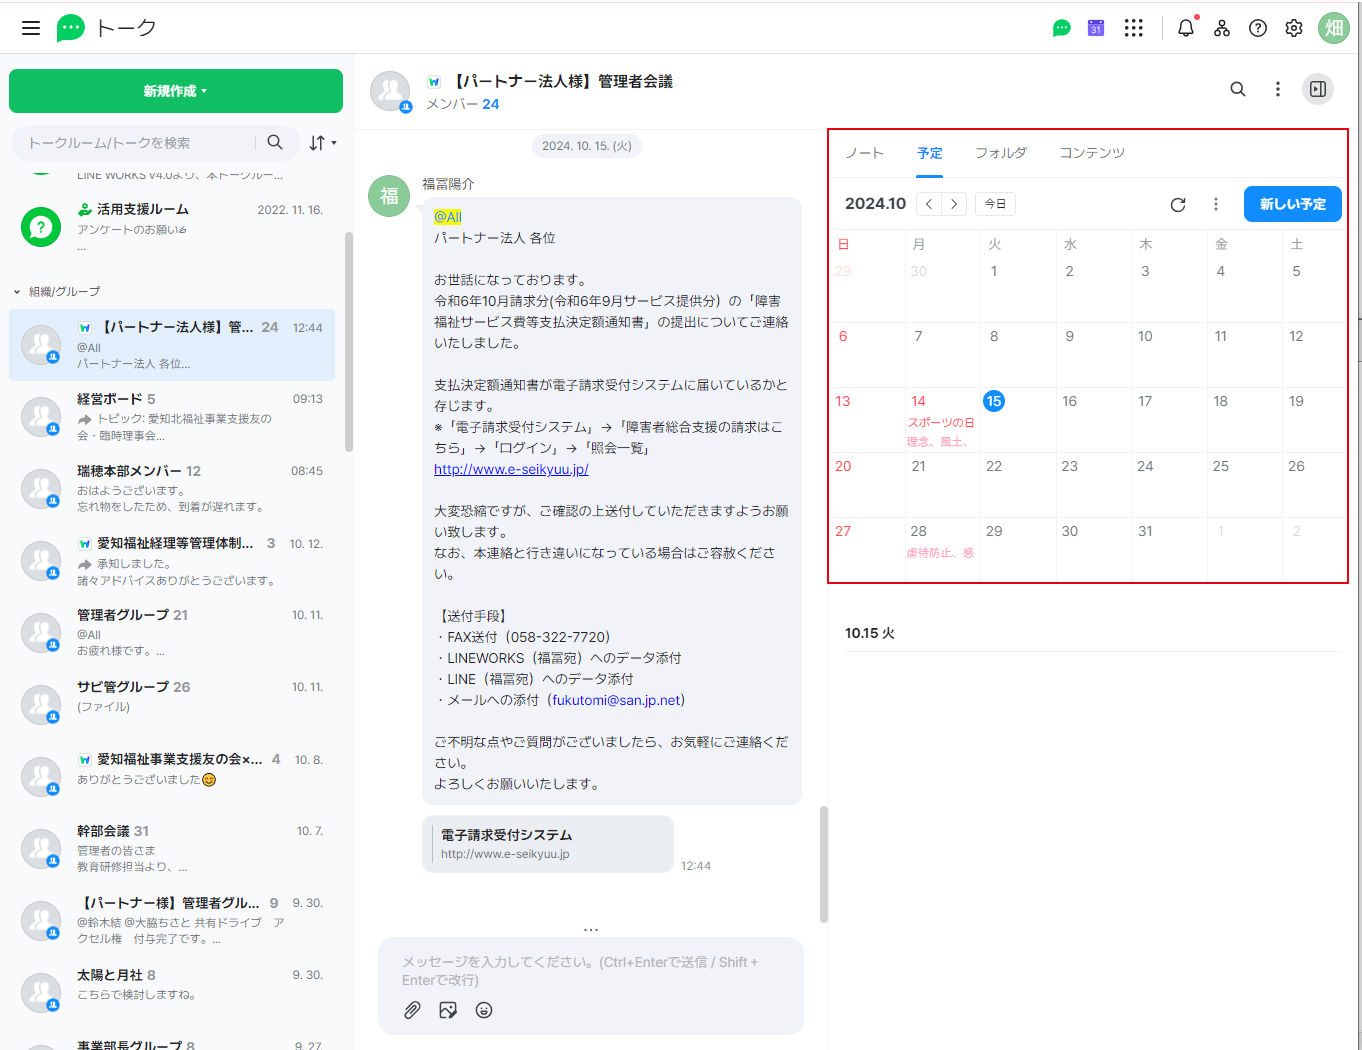This screenshot has width=1362, height=1050.
Task: Switch to the 予定 tab
Action: point(930,153)
